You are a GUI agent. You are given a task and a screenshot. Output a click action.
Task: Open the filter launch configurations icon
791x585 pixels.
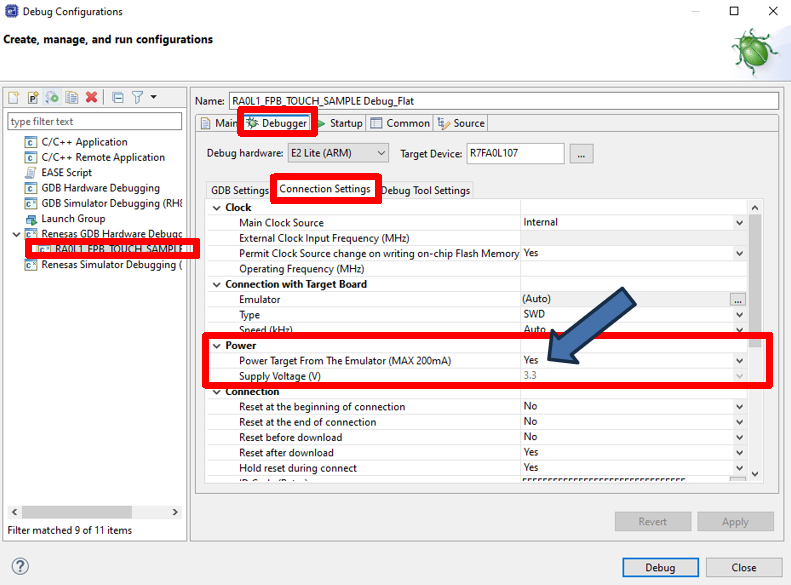click(138, 97)
